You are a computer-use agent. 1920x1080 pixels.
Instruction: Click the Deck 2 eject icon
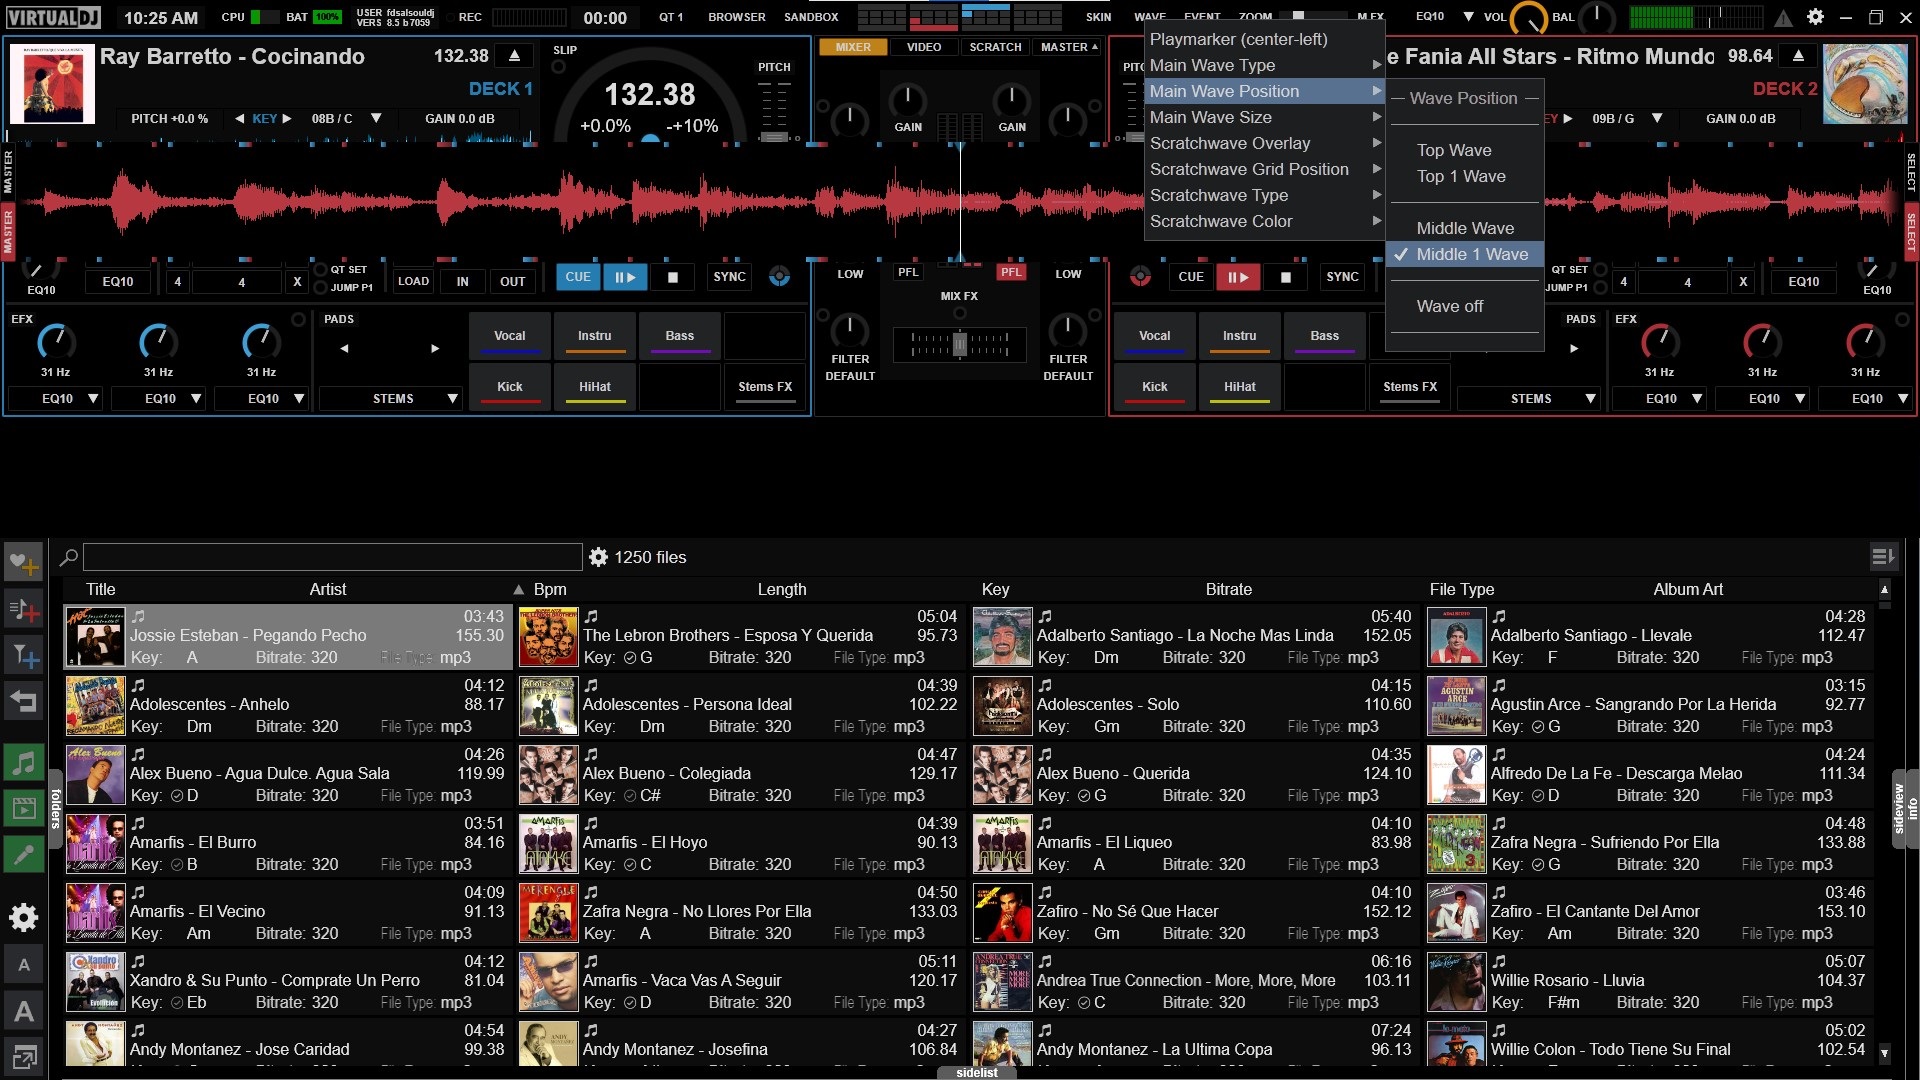point(1798,56)
